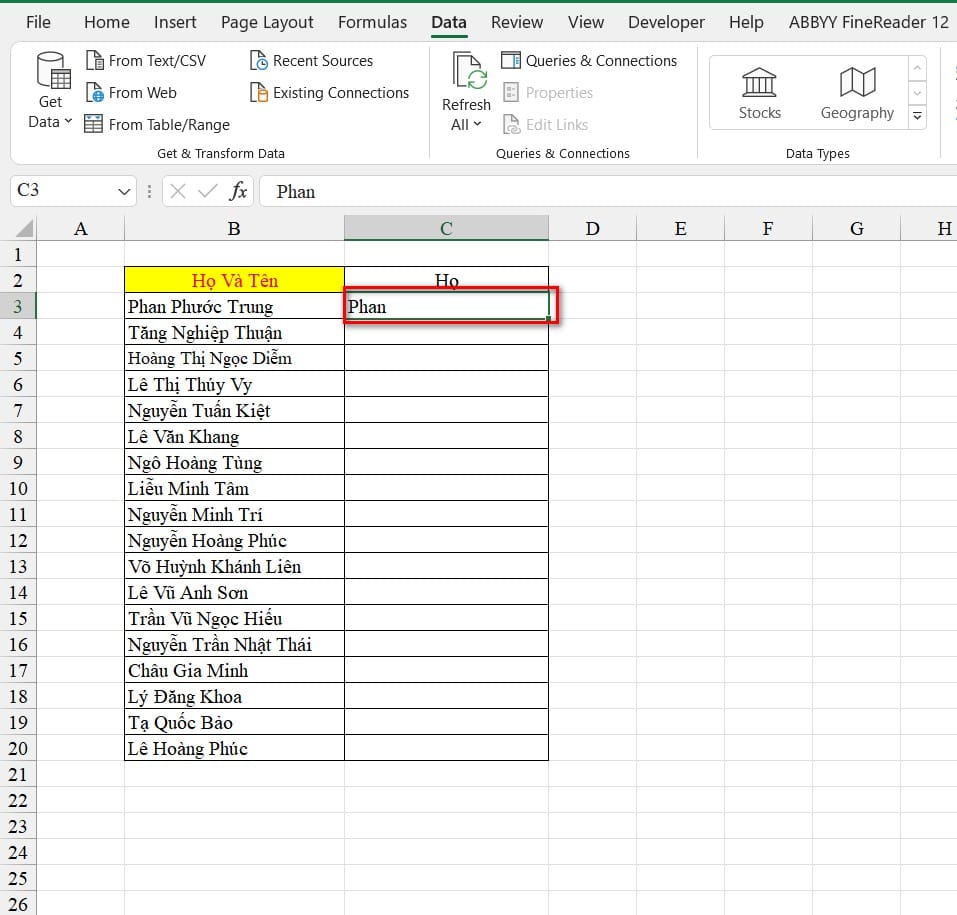The height and width of the screenshot is (915, 957).
Task: Click the formula bar showing Phan
Action: click(600, 191)
